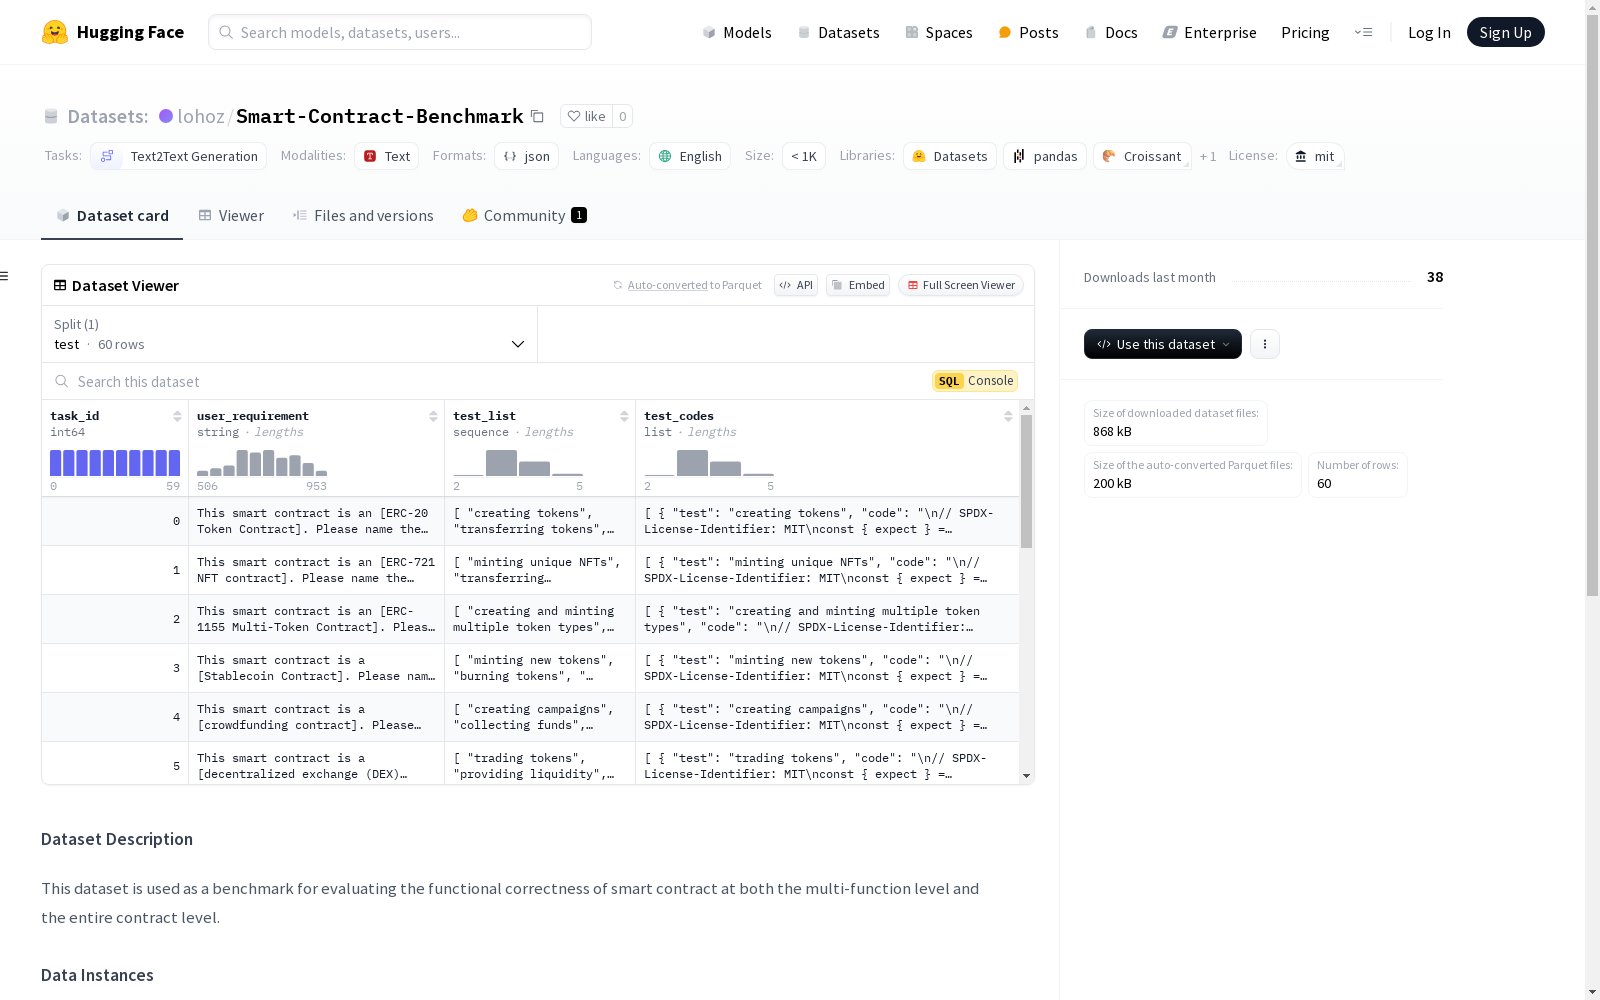Open Enterprise in the top navigation
Image resolution: width=1600 pixels, height=1000 pixels.
tap(1209, 32)
